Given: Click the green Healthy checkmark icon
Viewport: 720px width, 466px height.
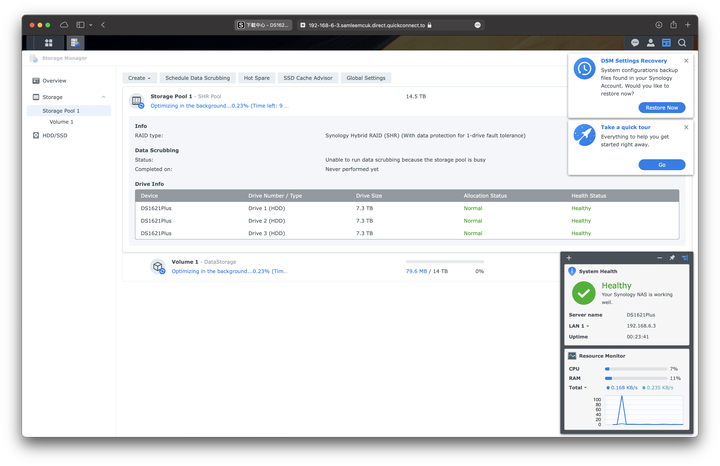Looking at the screenshot, I should [584, 293].
